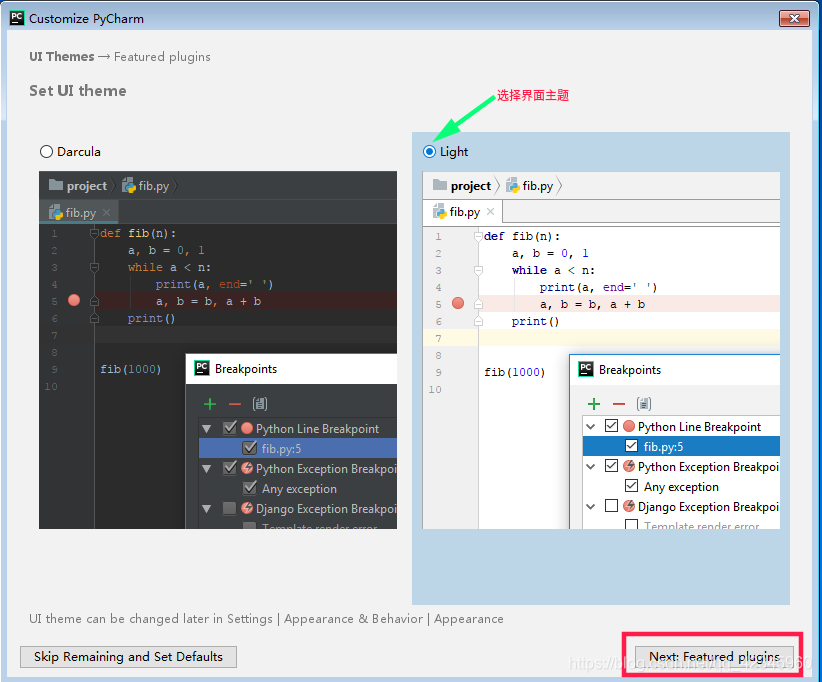Screen dimensions: 822x682
Task: Collapse Django Exception Breakpoint in Darcula preview
Action: coord(207,508)
